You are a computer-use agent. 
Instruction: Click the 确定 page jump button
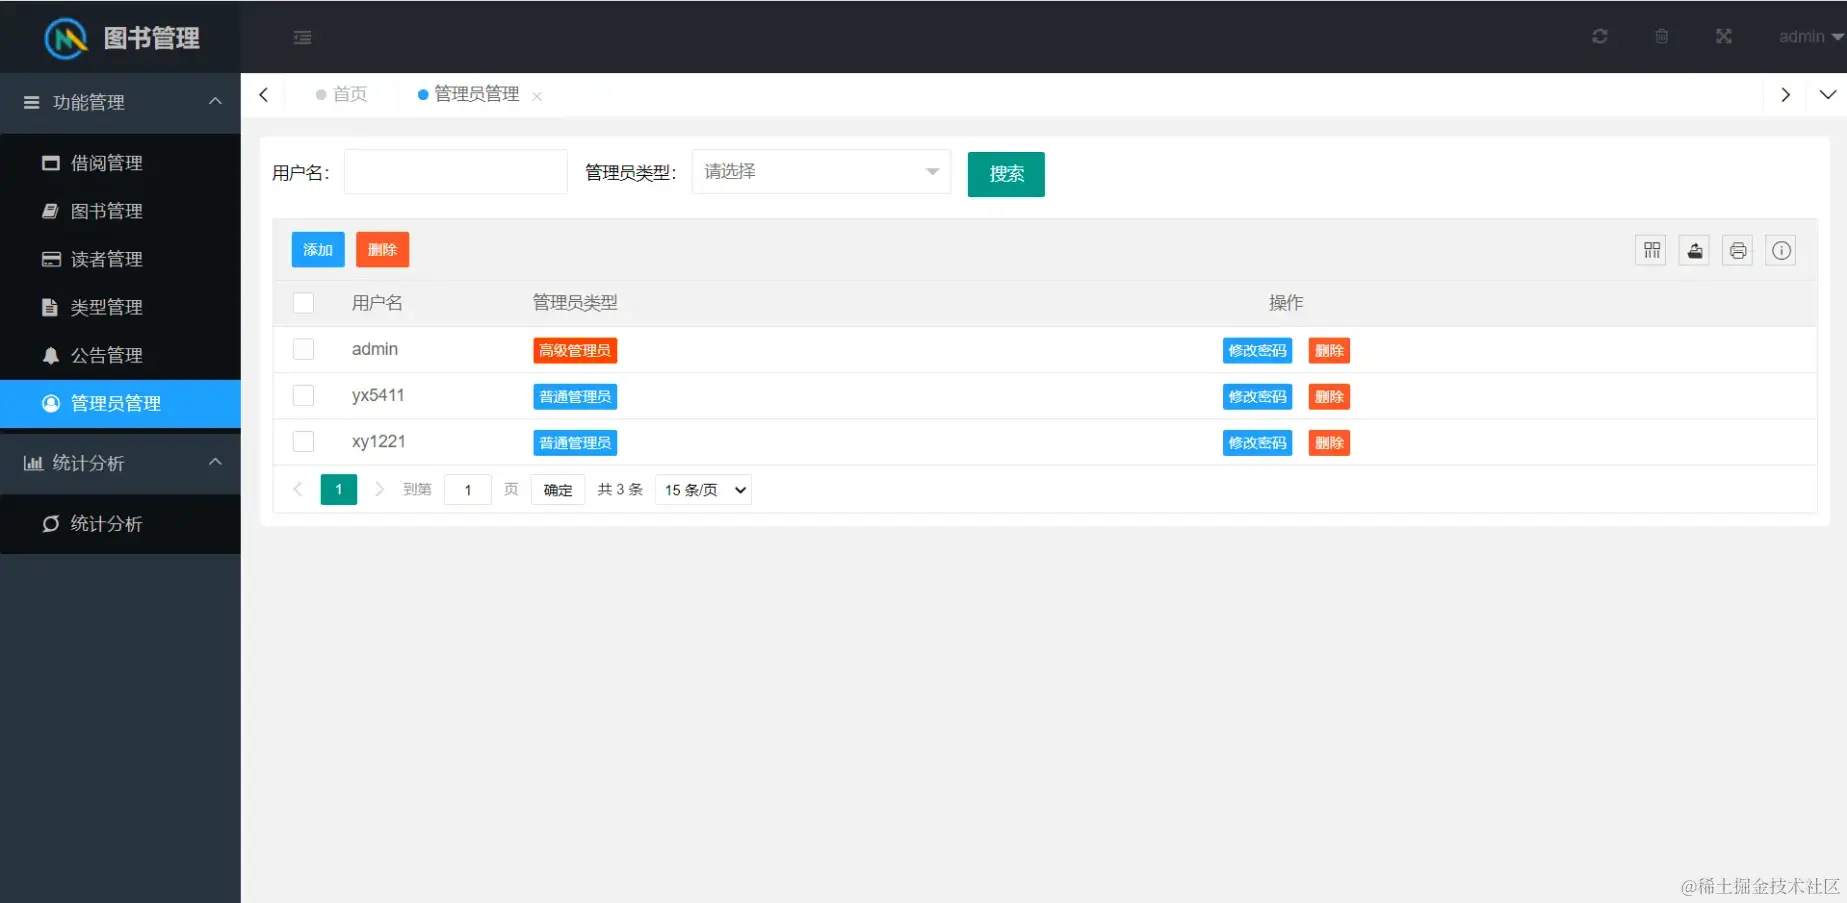[x=558, y=490]
